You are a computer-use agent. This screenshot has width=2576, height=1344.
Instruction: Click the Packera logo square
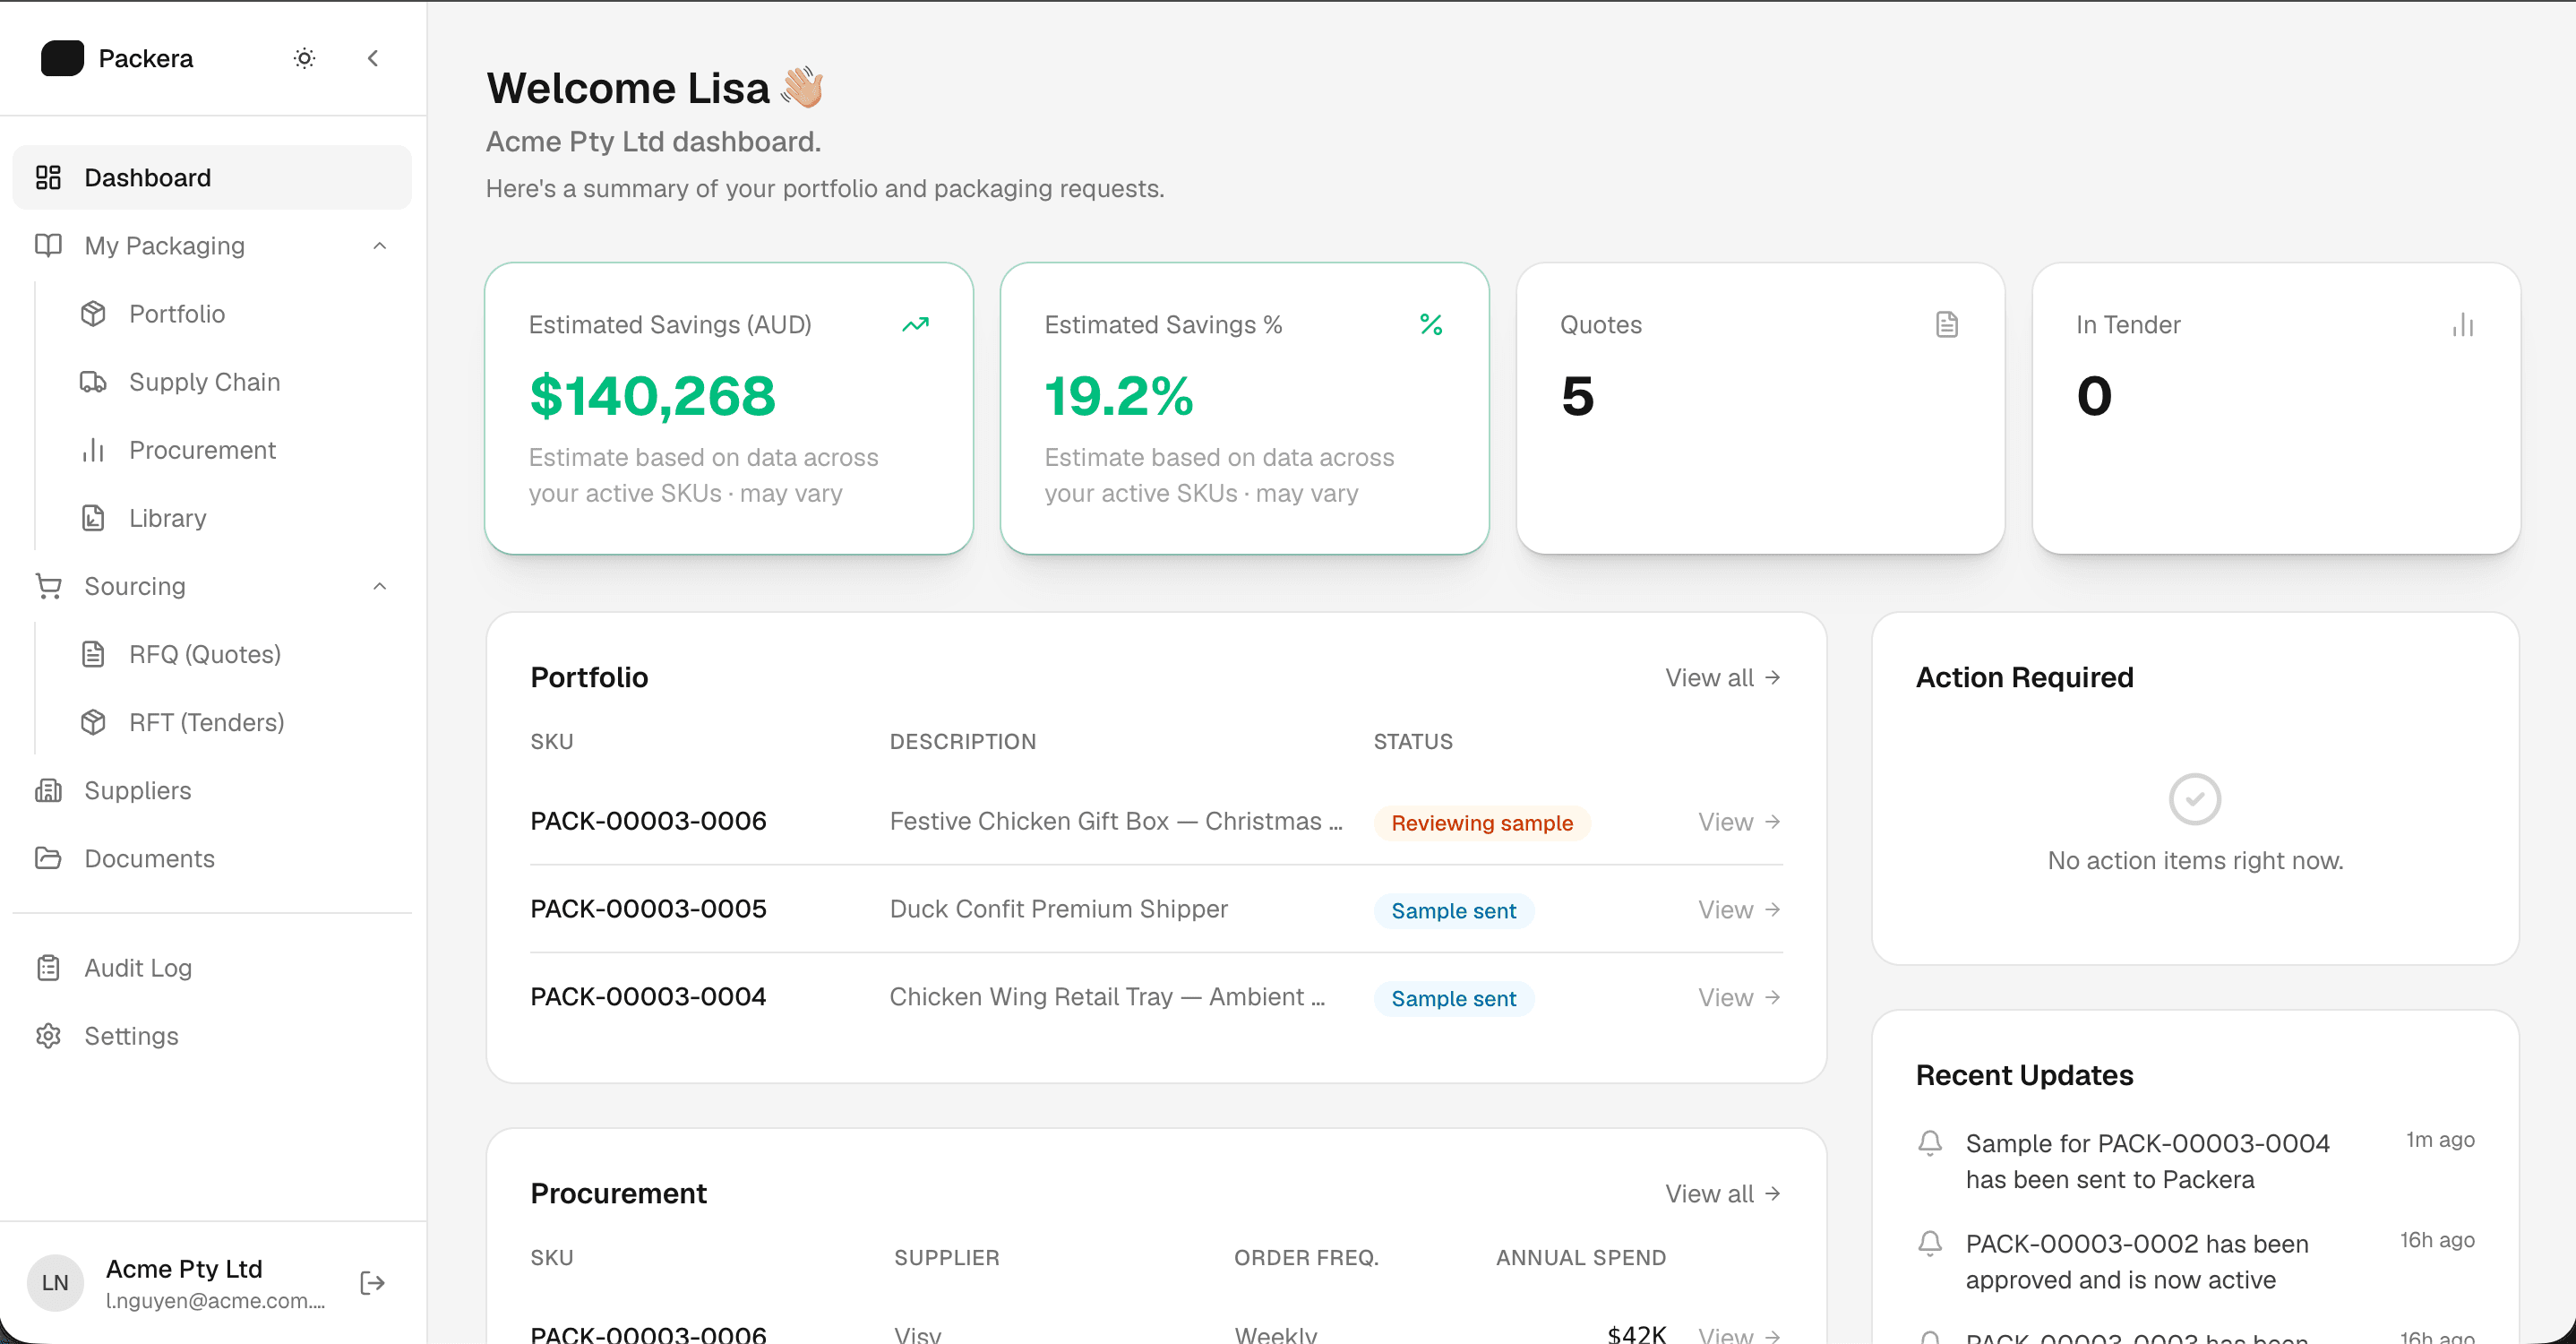[x=62, y=58]
